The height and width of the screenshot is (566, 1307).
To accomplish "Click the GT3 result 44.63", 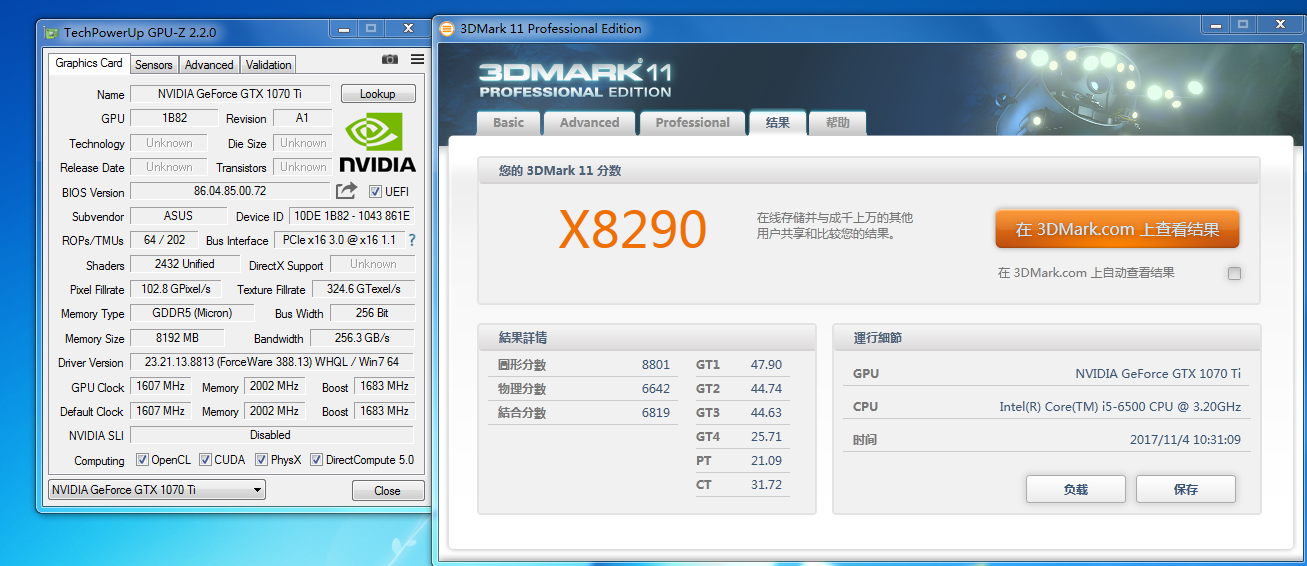I will coord(766,413).
